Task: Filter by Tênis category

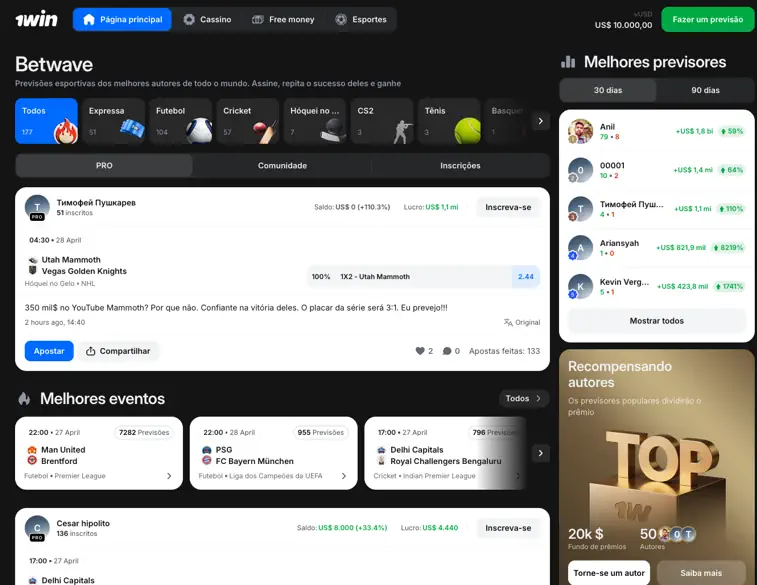Action: pos(449,121)
